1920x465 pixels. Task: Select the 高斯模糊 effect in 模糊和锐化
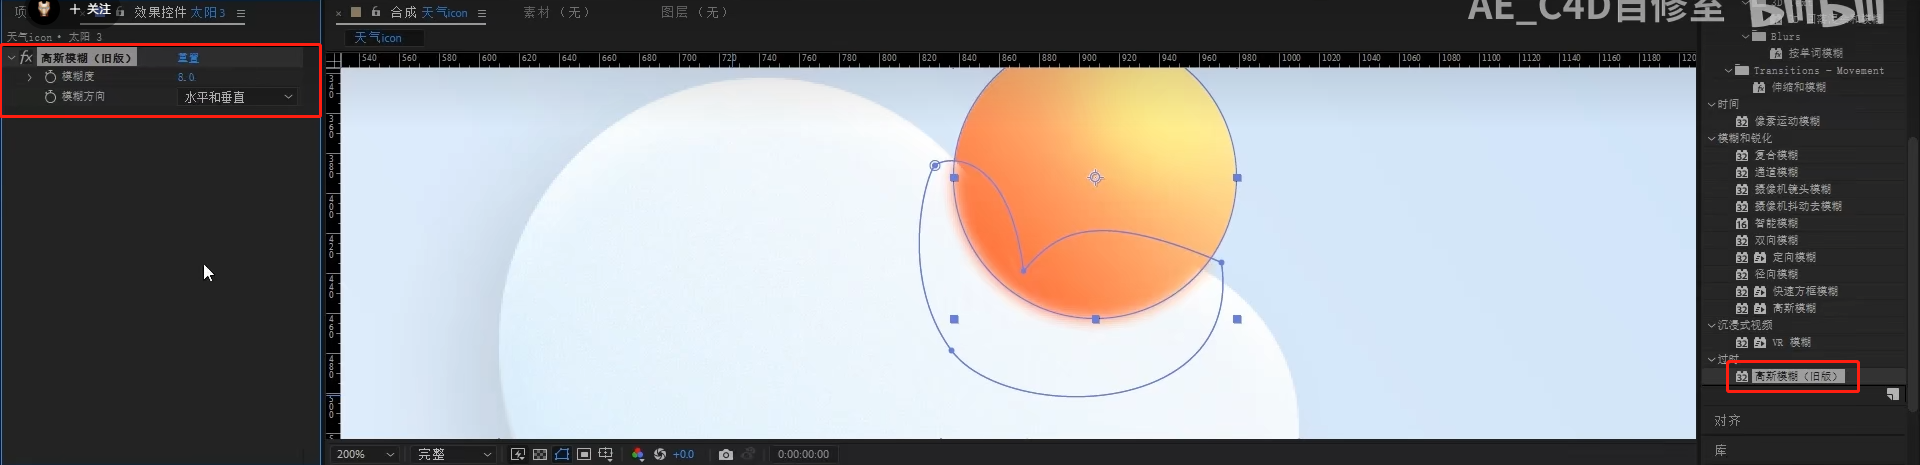pos(1795,308)
